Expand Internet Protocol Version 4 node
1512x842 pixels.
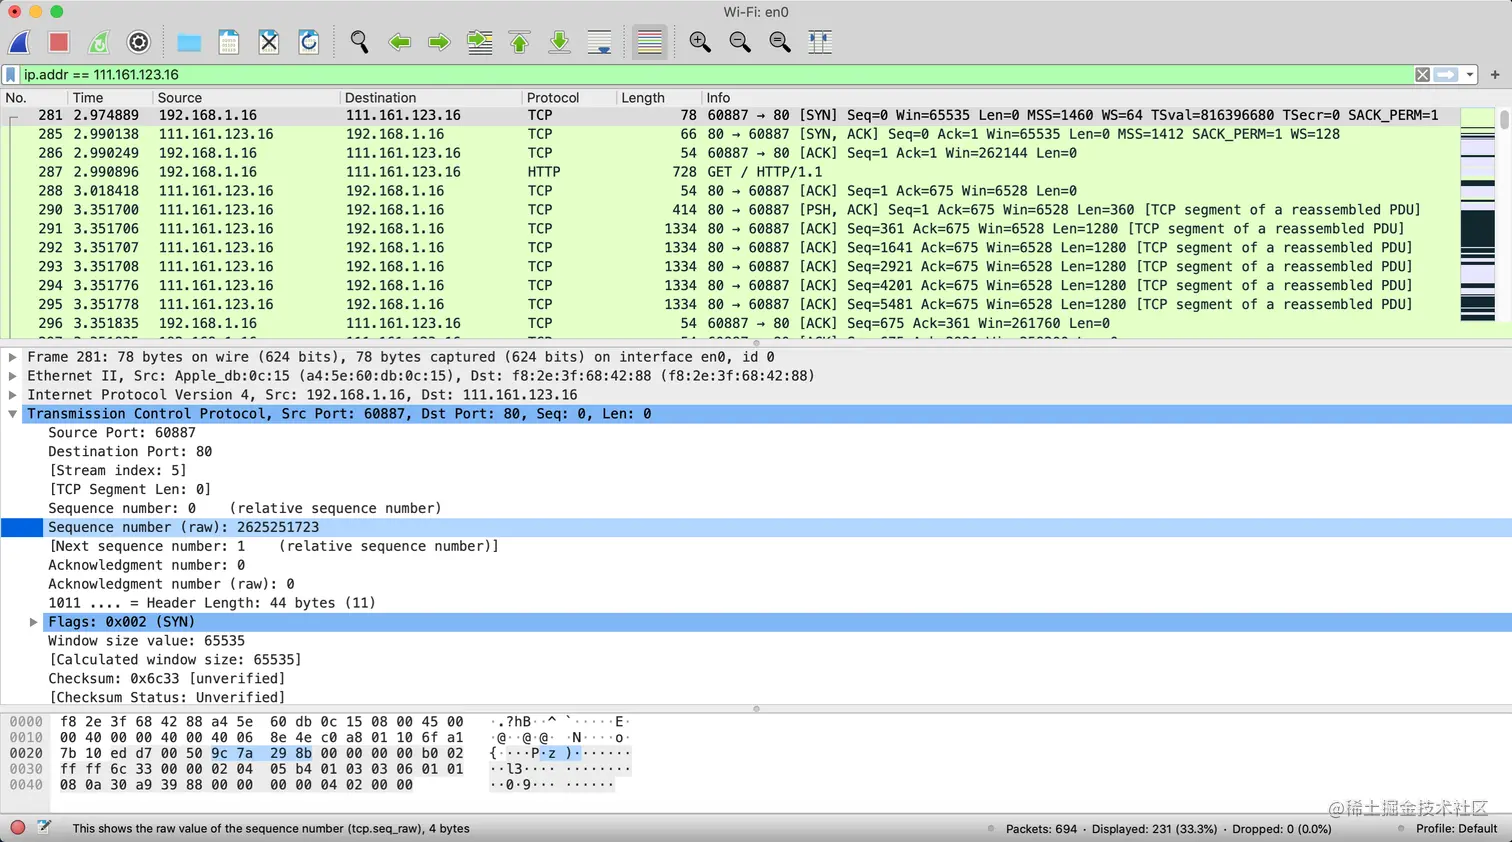[13, 395]
